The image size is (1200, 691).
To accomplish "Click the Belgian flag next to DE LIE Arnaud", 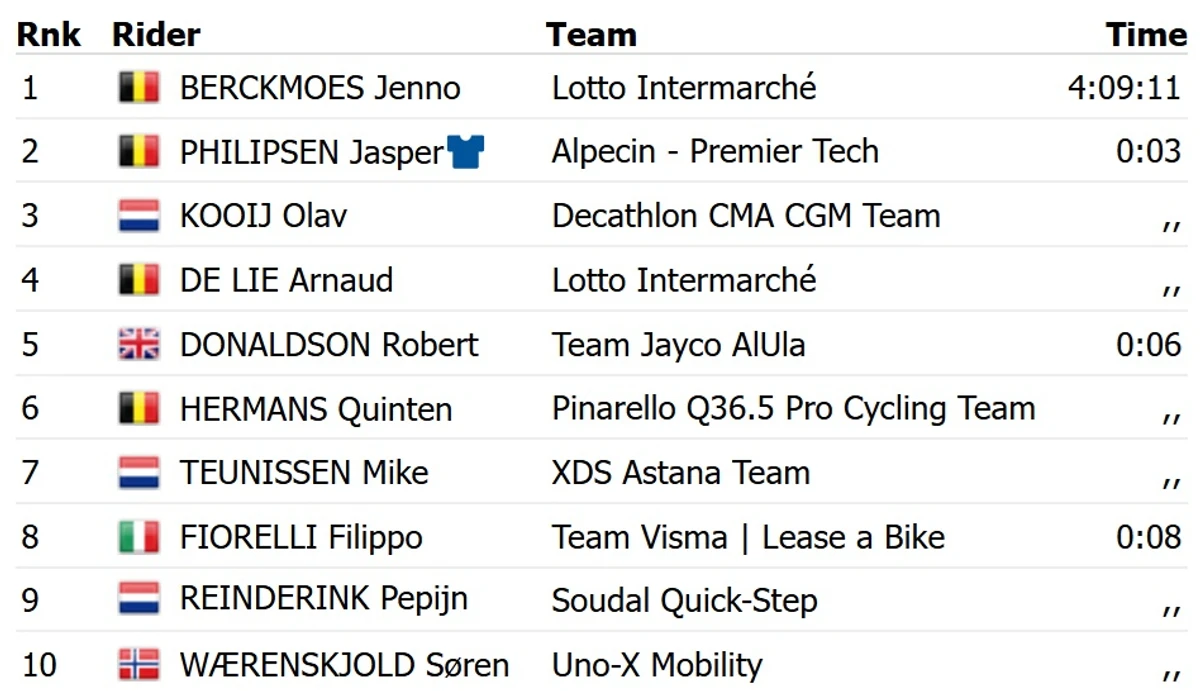I will coord(138,280).
